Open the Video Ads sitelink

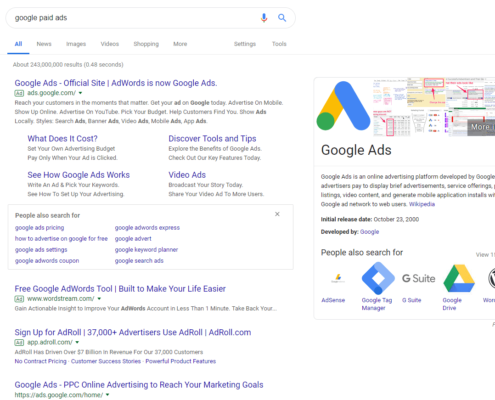tap(187, 175)
